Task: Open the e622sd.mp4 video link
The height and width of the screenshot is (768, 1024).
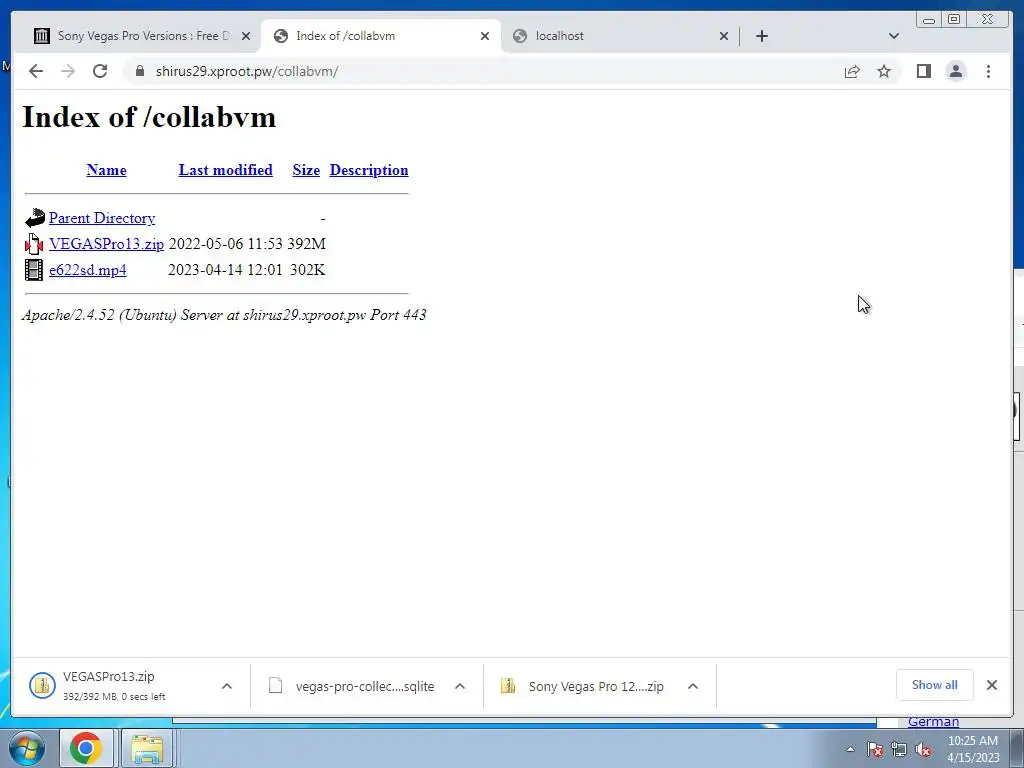Action: pos(88,270)
